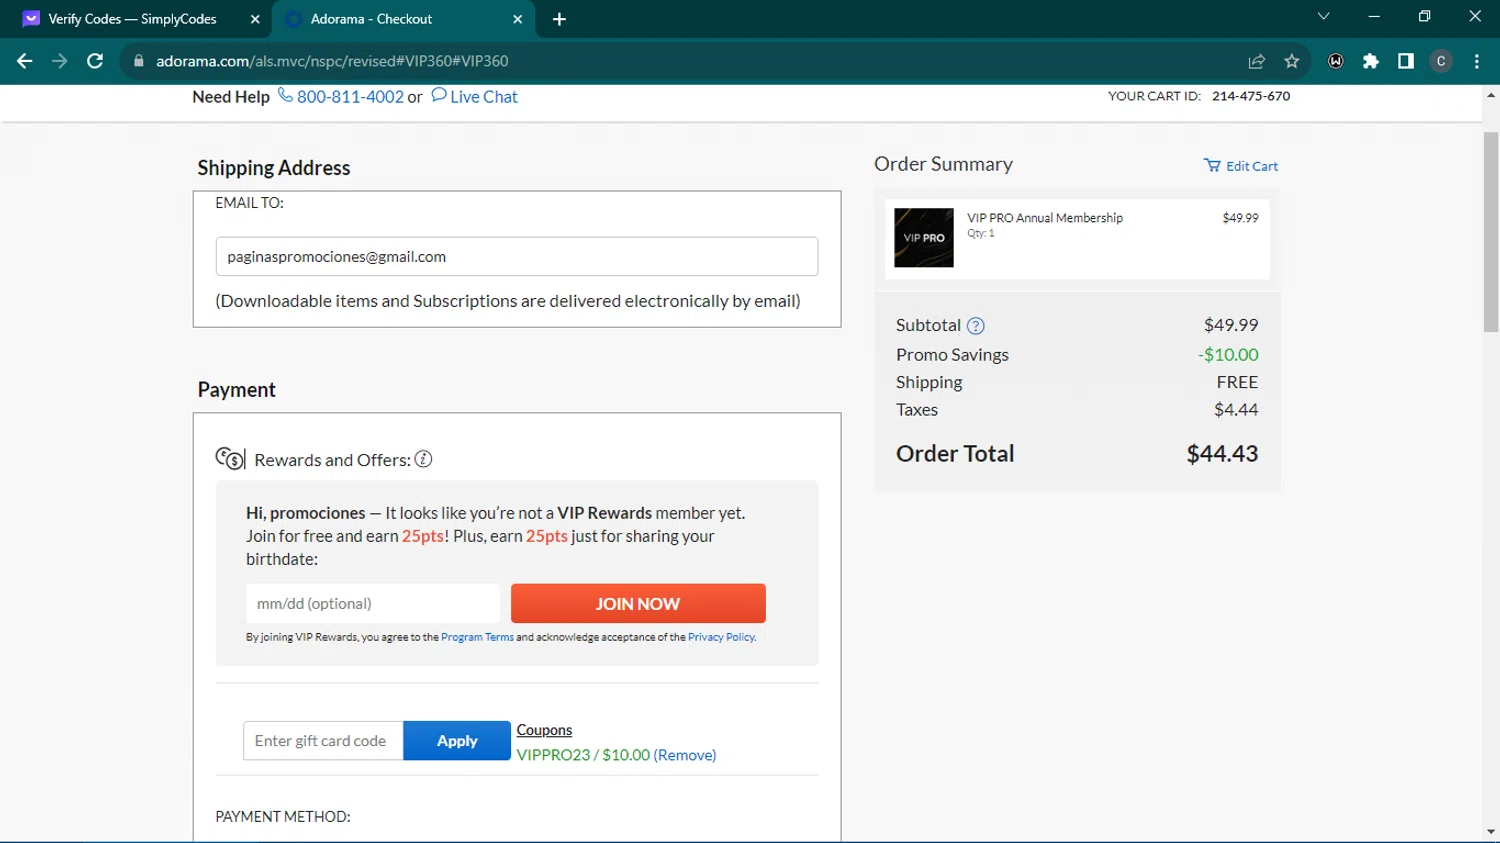Screen dimensions: 1500x843
Task: Click the VIP PRO Annual Membership title
Action: (x=1045, y=218)
